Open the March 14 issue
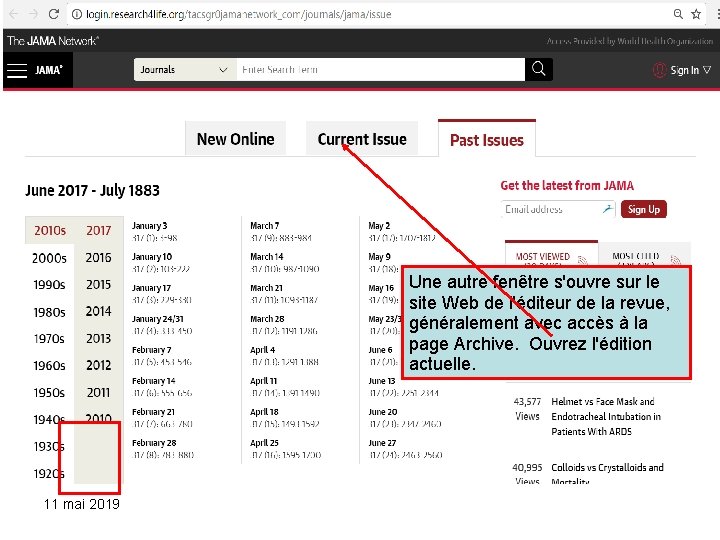Image resolution: width=720 pixels, height=540 pixels. (x=267, y=257)
